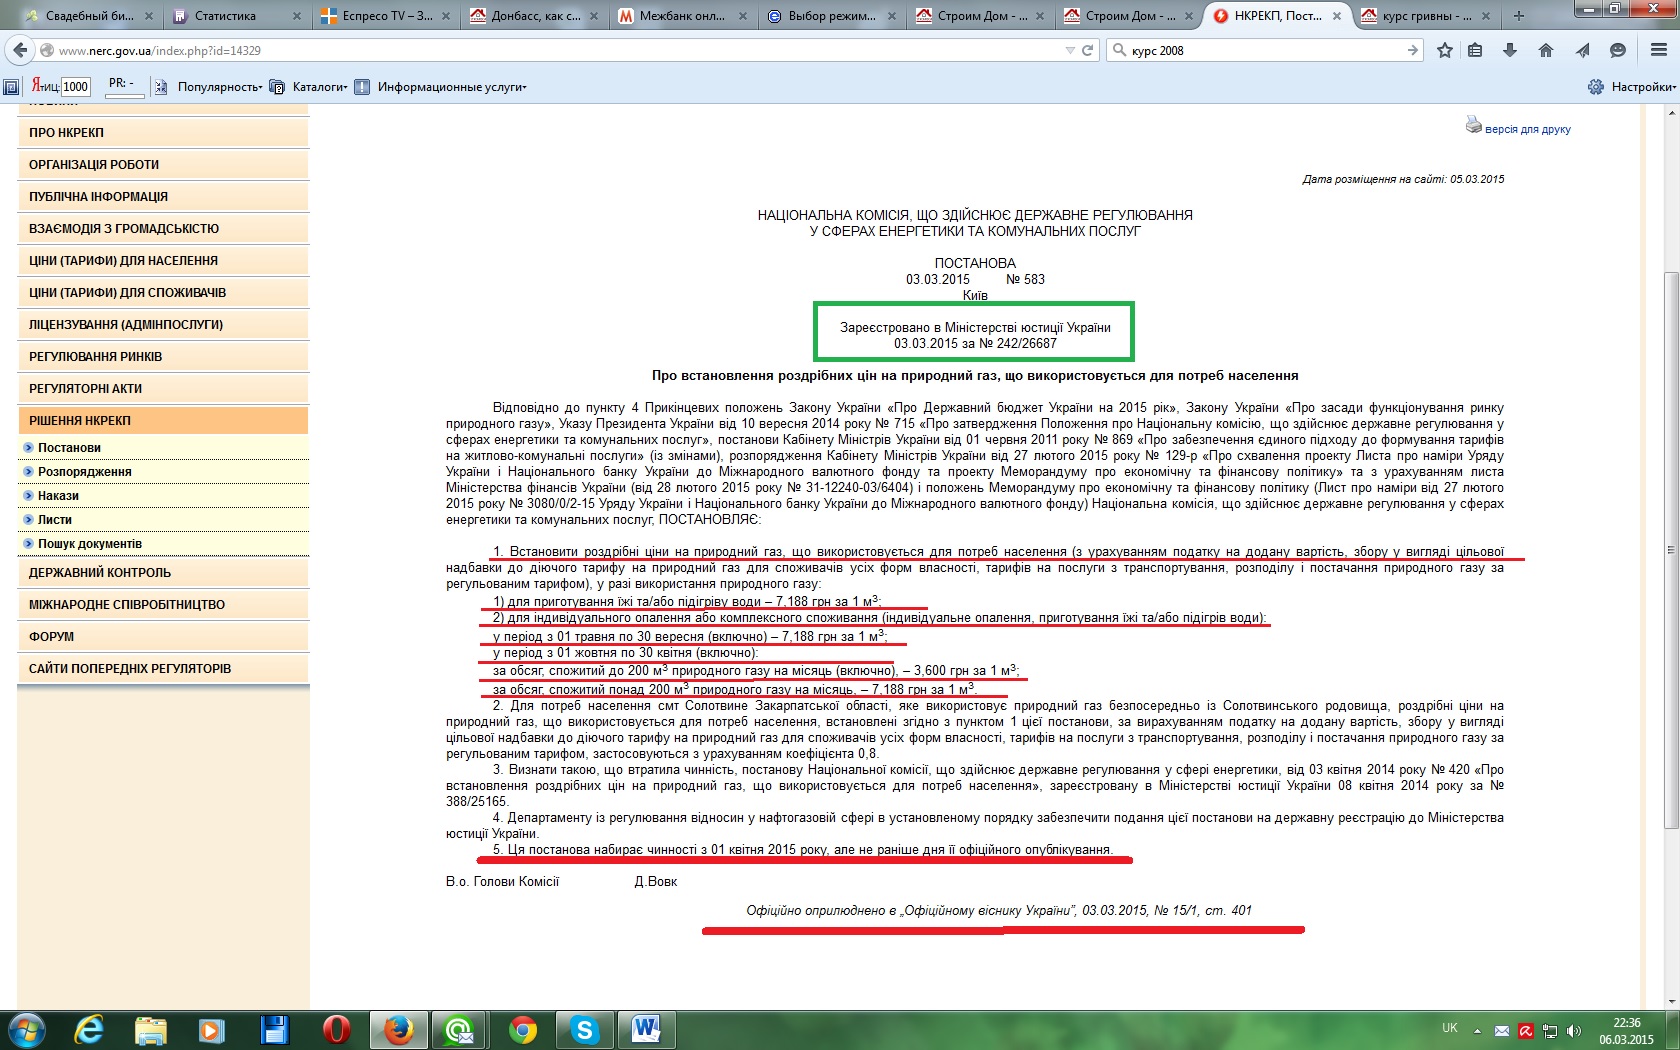Open Microsoft Word from taskbar
This screenshot has width=1680, height=1050.
point(646,1030)
